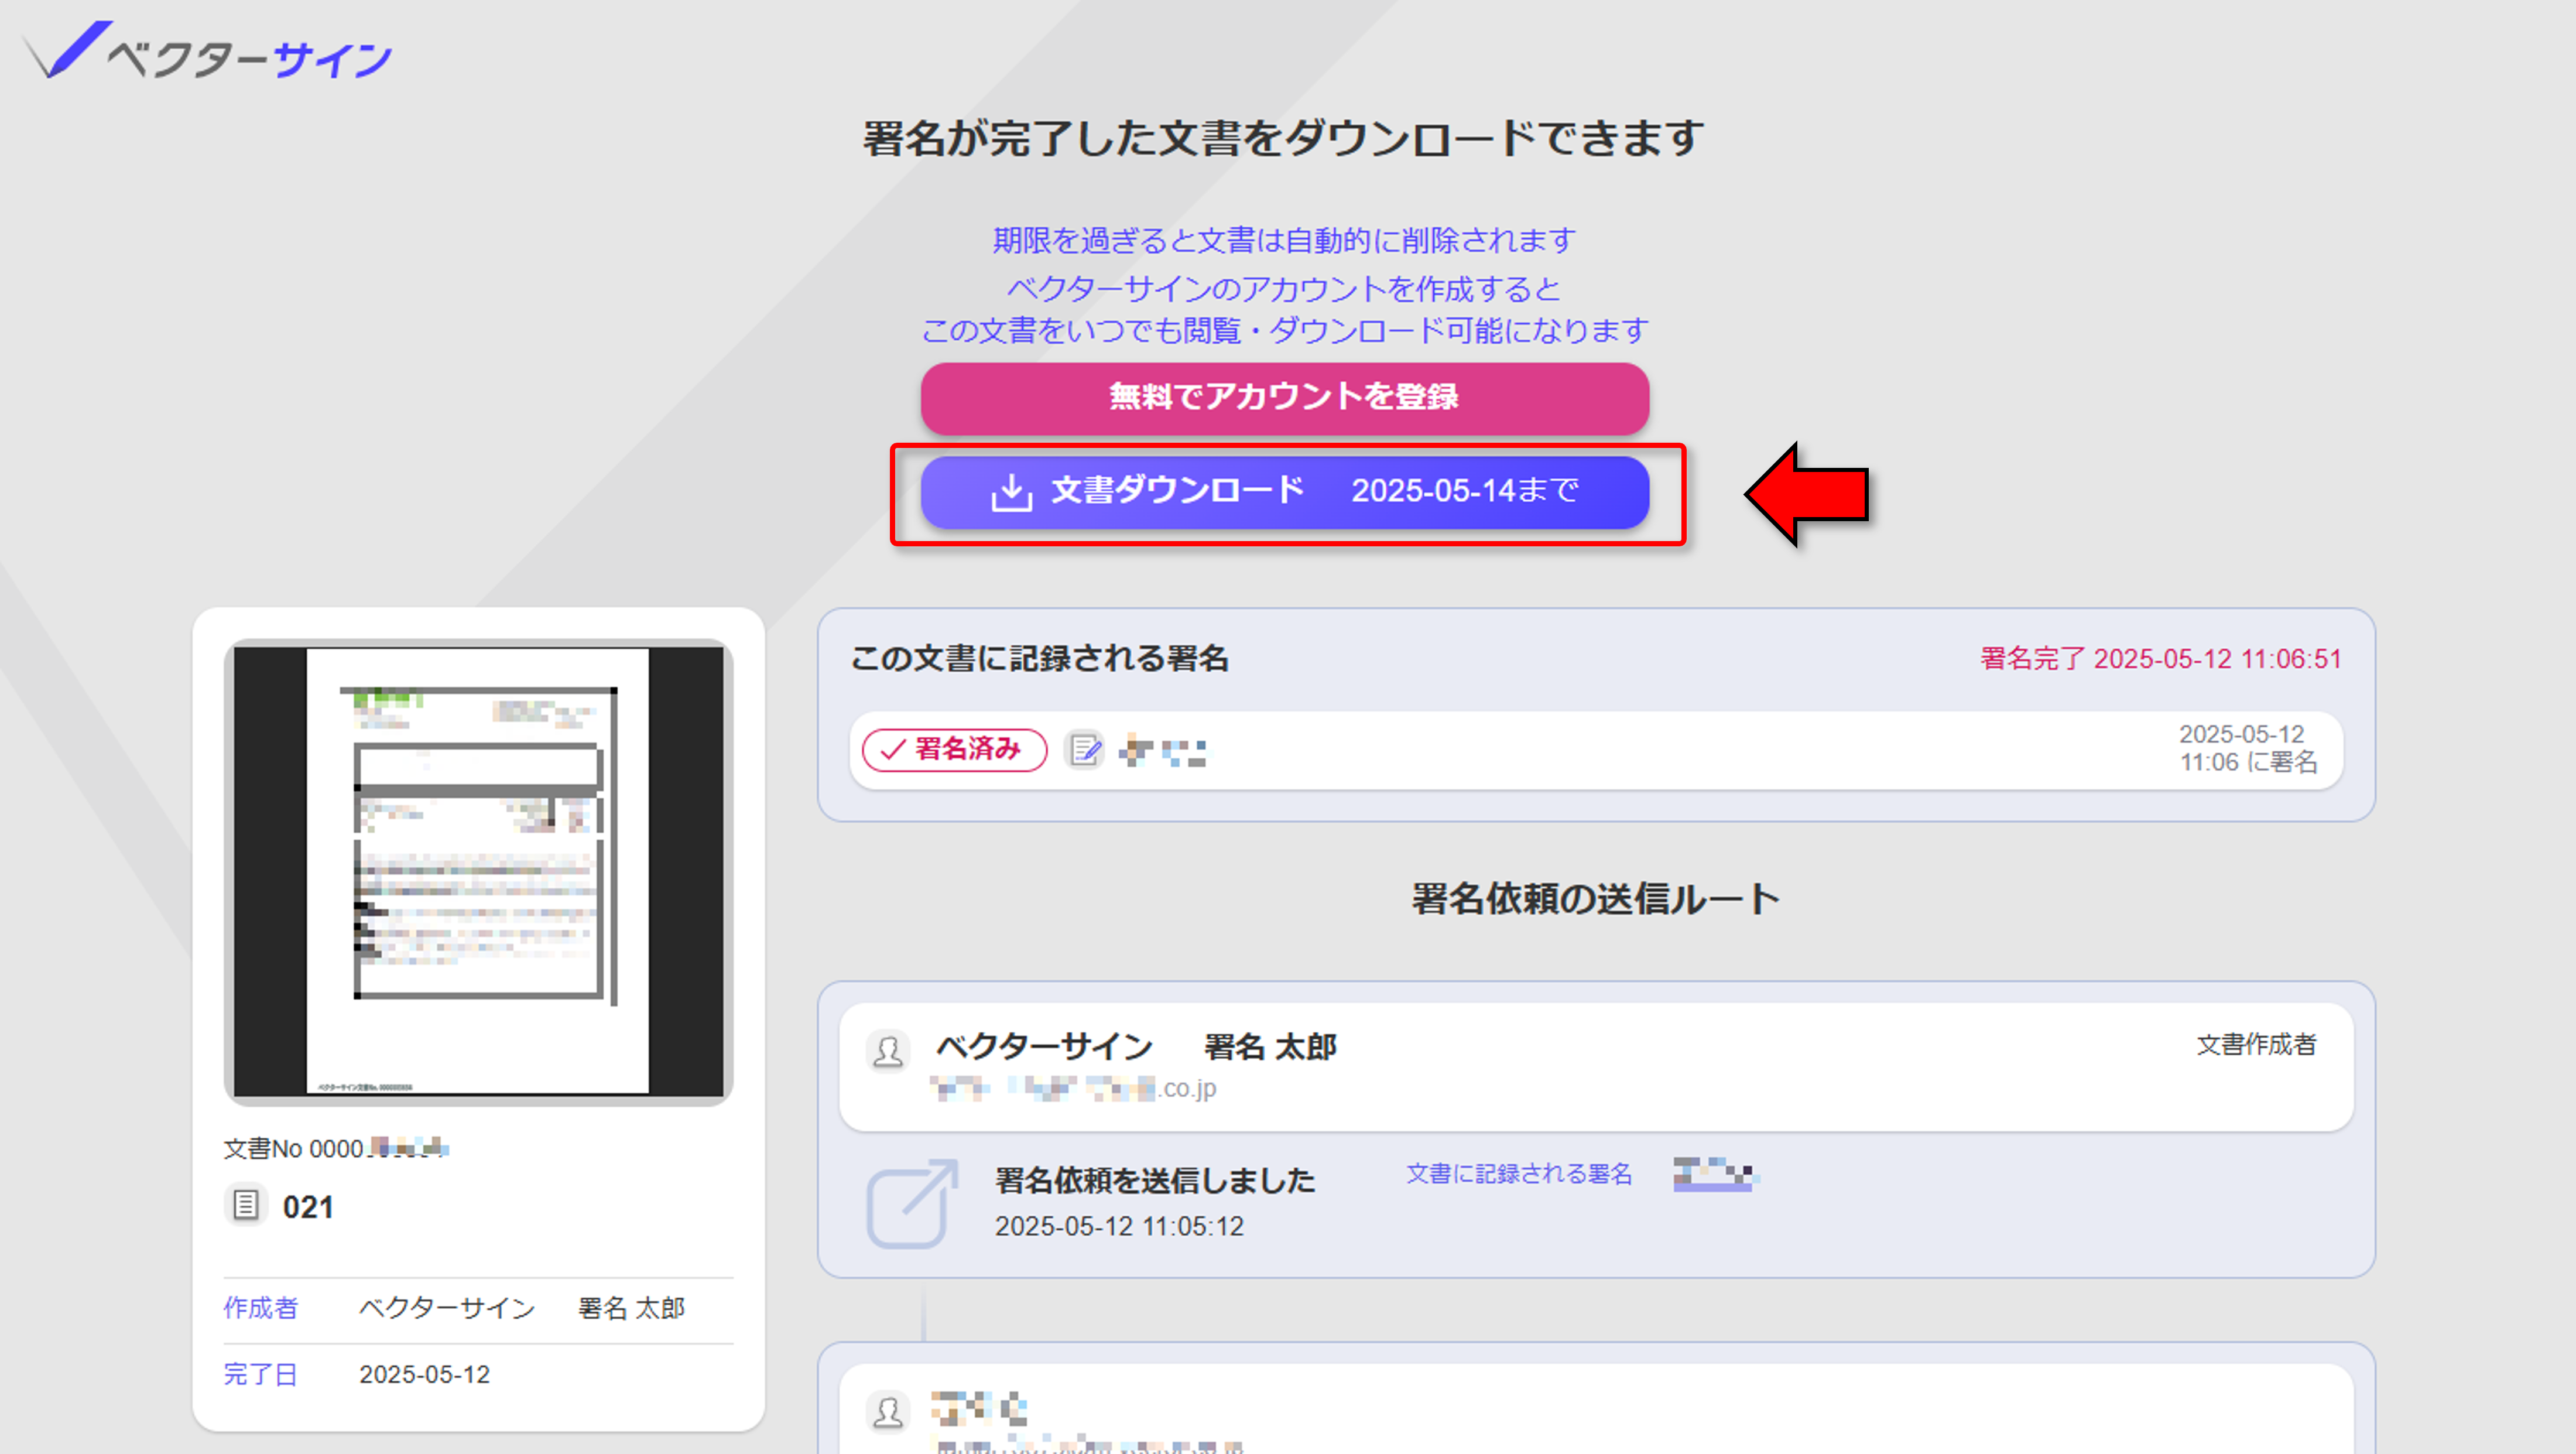Click the send-request arrow icon
The height and width of the screenshot is (1454, 2576).
tap(911, 1203)
